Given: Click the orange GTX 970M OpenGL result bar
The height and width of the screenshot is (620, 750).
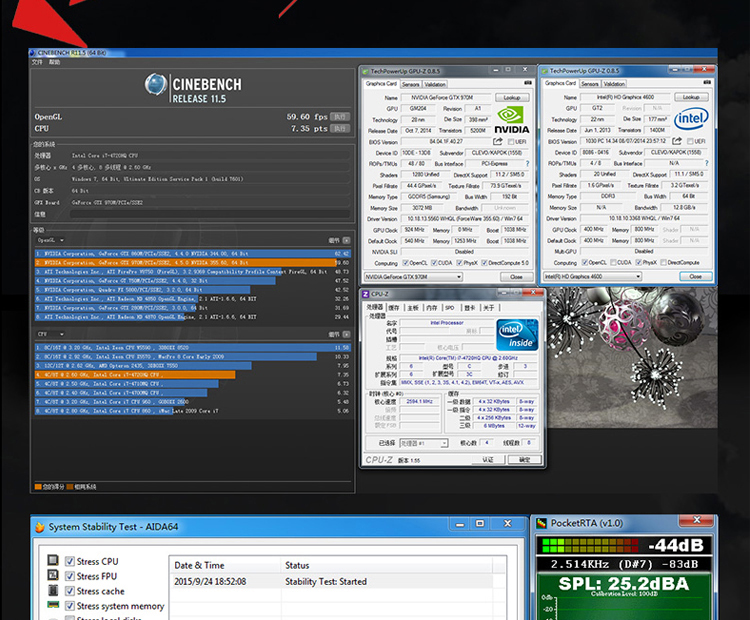Looking at the screenshot, I should [186, 263].
